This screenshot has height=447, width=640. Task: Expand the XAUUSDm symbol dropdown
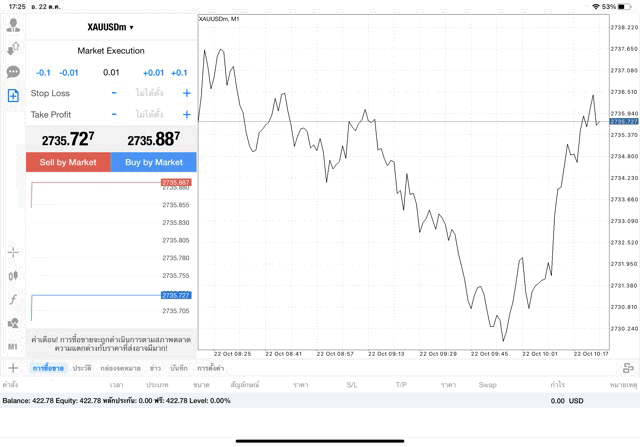(111, 27)
